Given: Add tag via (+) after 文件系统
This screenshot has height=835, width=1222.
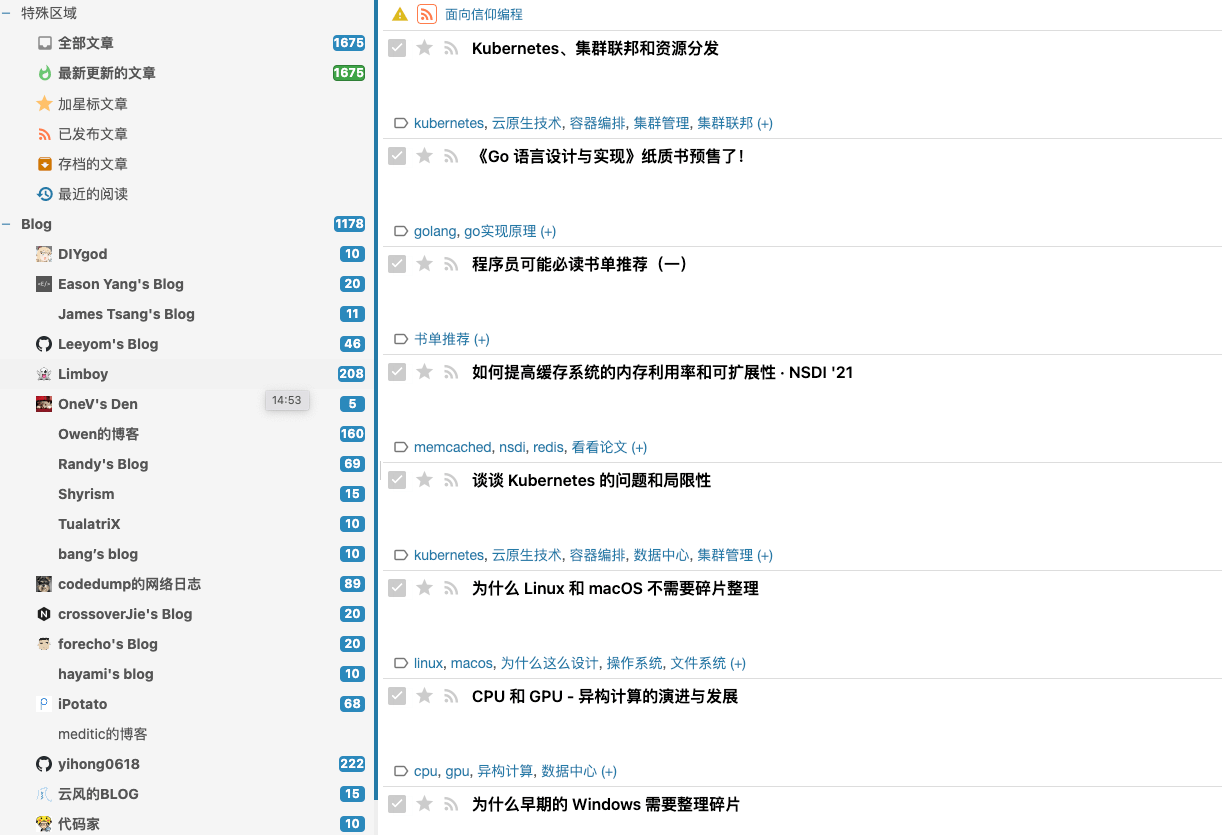Looking at the screenshot, I should point(738,663).
